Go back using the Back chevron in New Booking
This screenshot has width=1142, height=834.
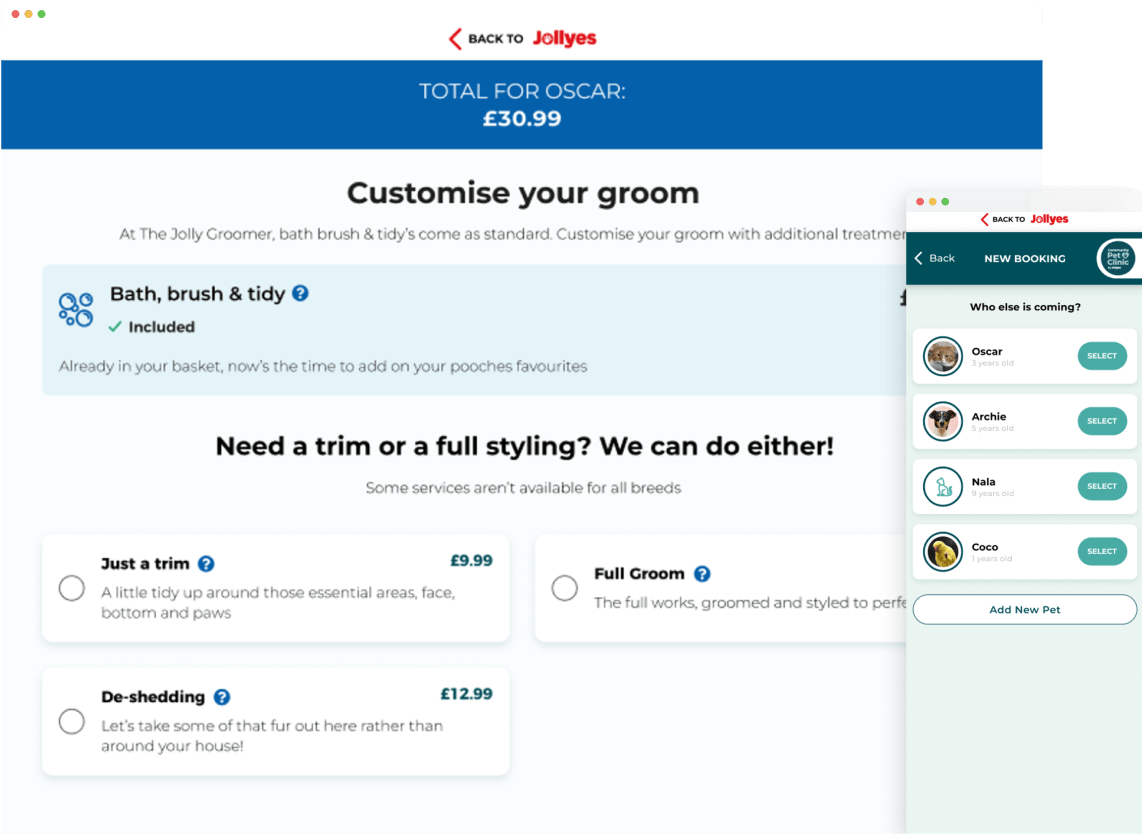(x=934, y=258)
